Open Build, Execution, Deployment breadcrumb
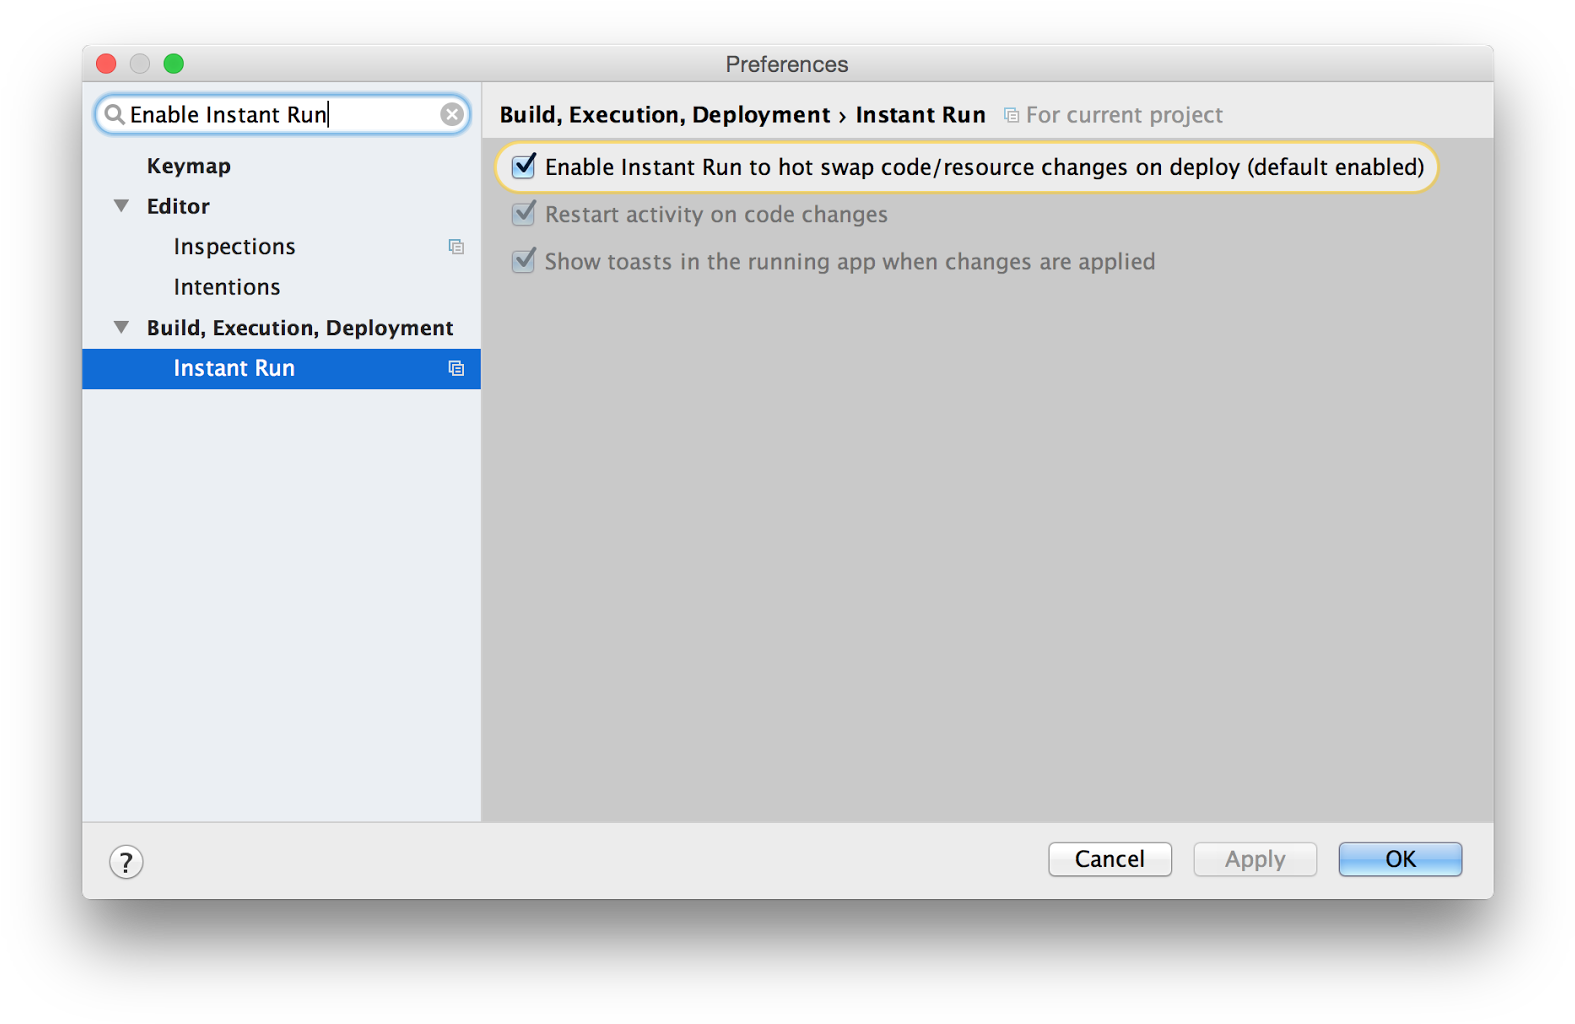Image resolution: width=1575 pixels, height=1024 pixels. pyautogui.click(x=665, y=114)
